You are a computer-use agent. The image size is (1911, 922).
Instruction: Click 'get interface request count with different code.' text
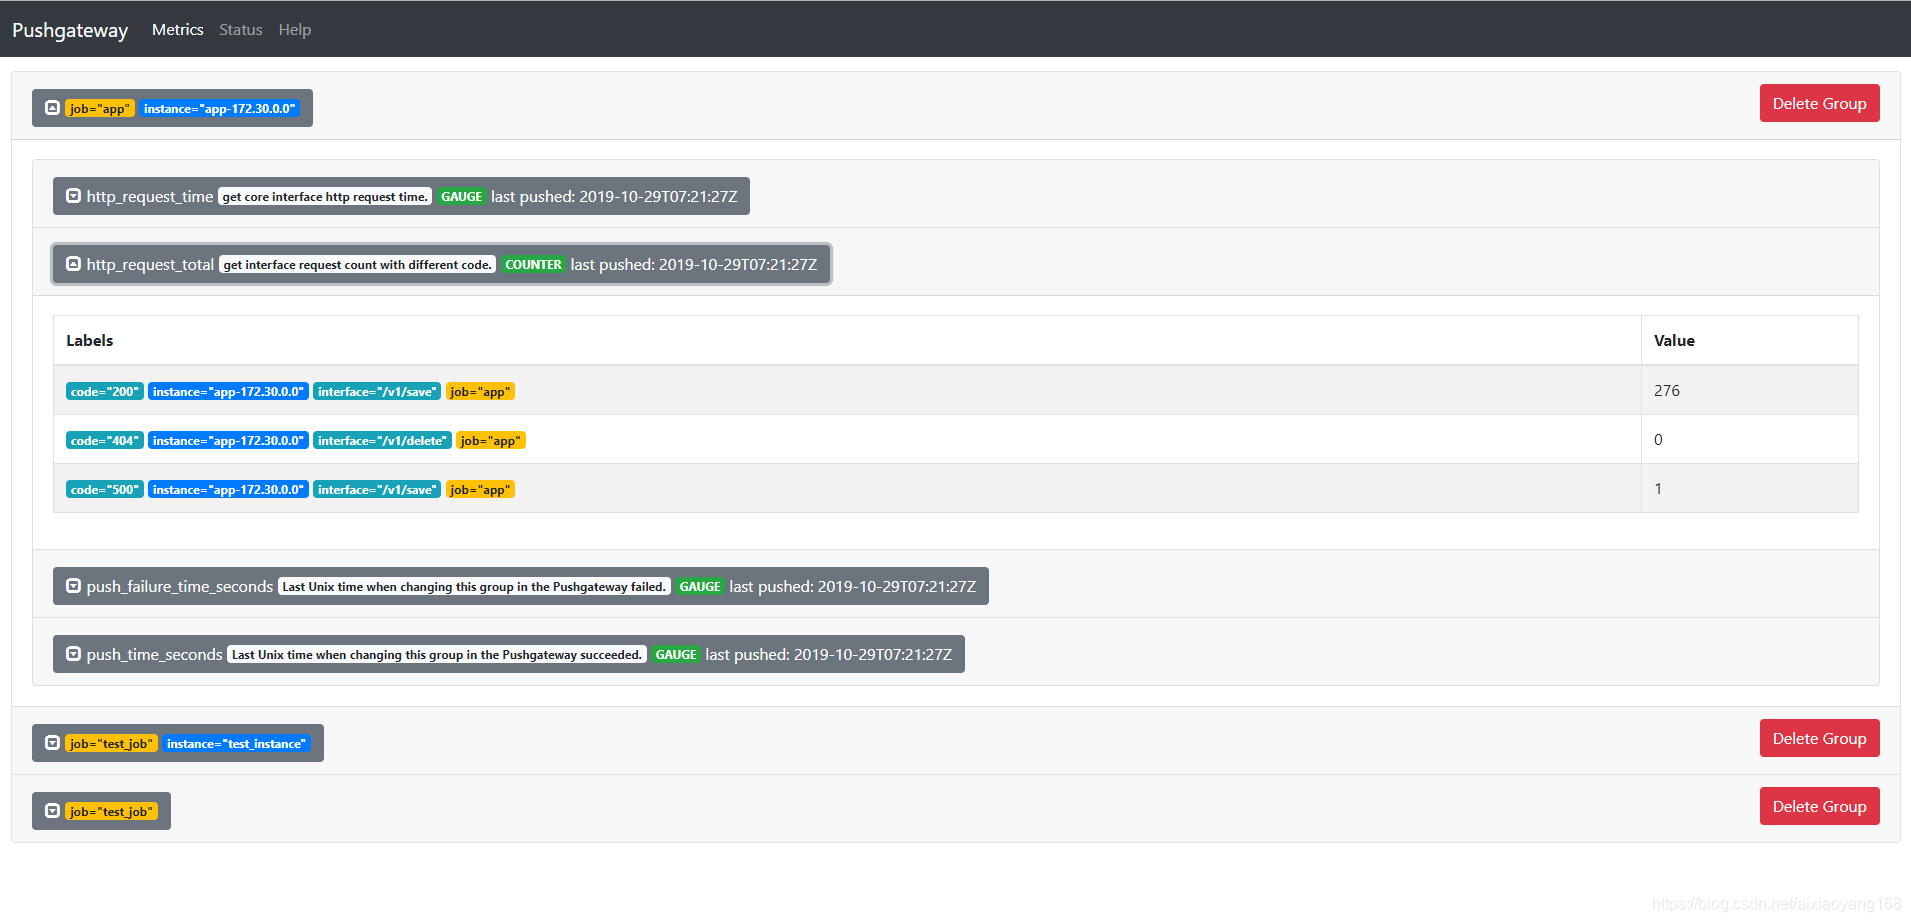(358, 265)
